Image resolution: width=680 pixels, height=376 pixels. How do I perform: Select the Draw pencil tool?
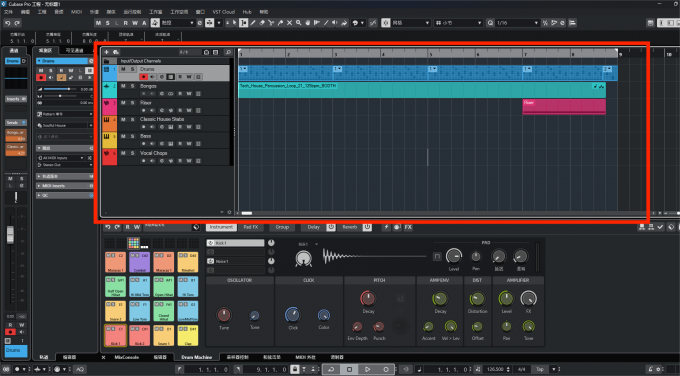(253, 23)
